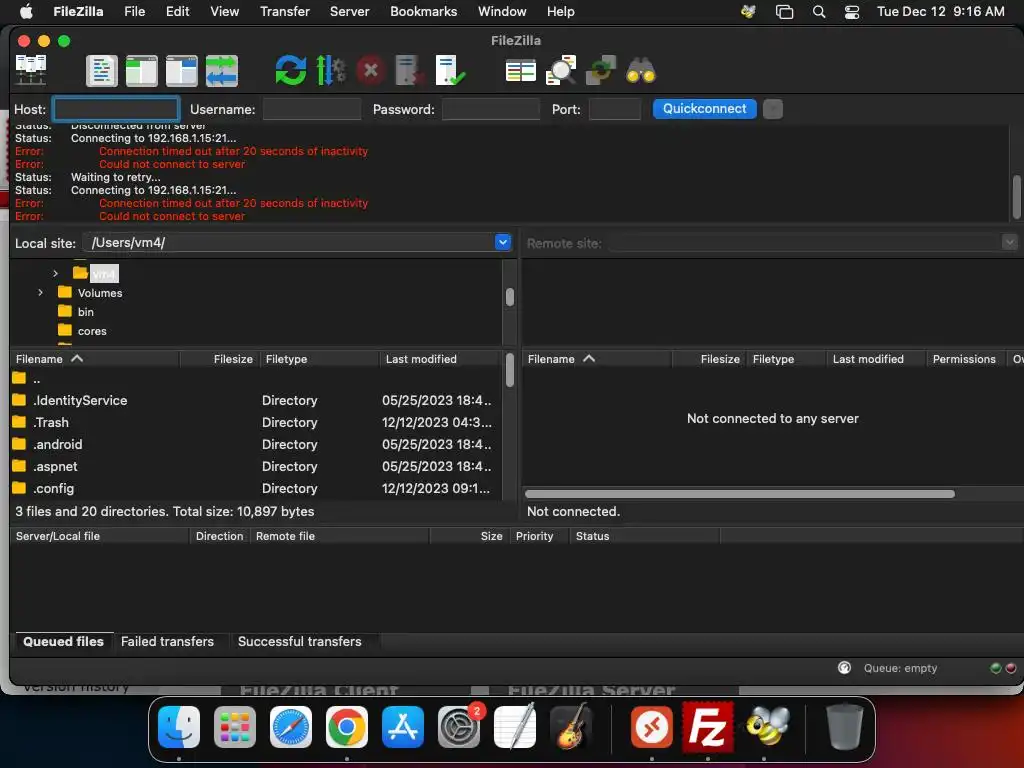Viewport: 1024px width, 768px height.
Task: Toggle the local directory tree view
Action: click(x=141, y=71)
